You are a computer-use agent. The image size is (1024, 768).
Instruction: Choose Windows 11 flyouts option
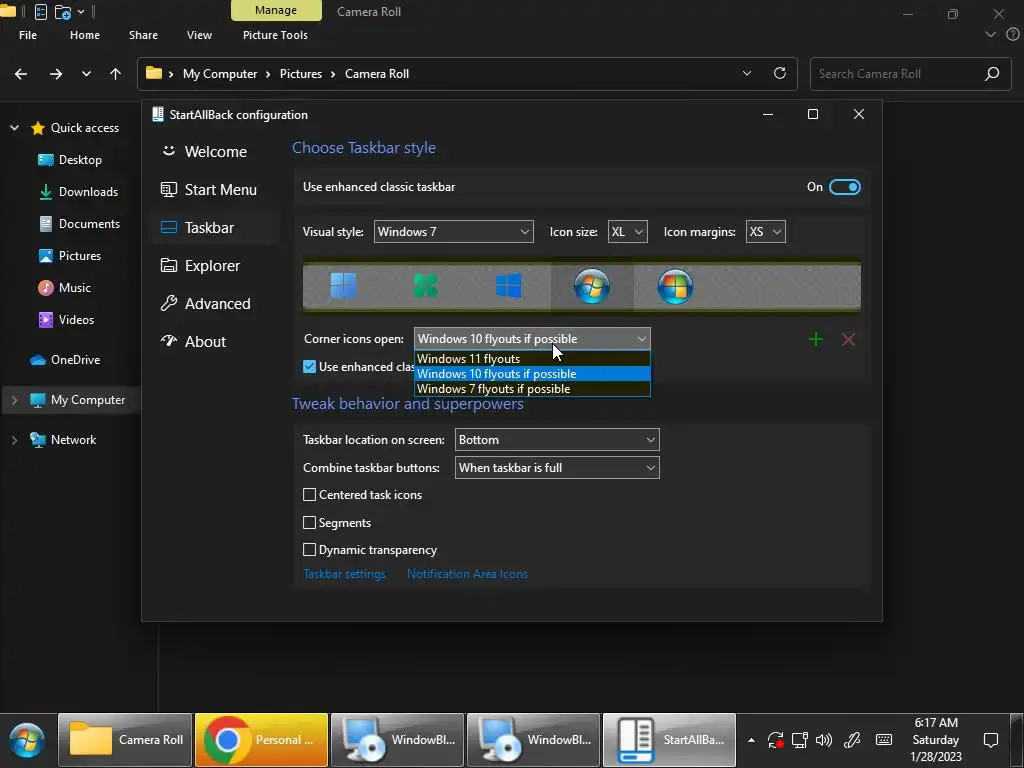click(532, 359)
